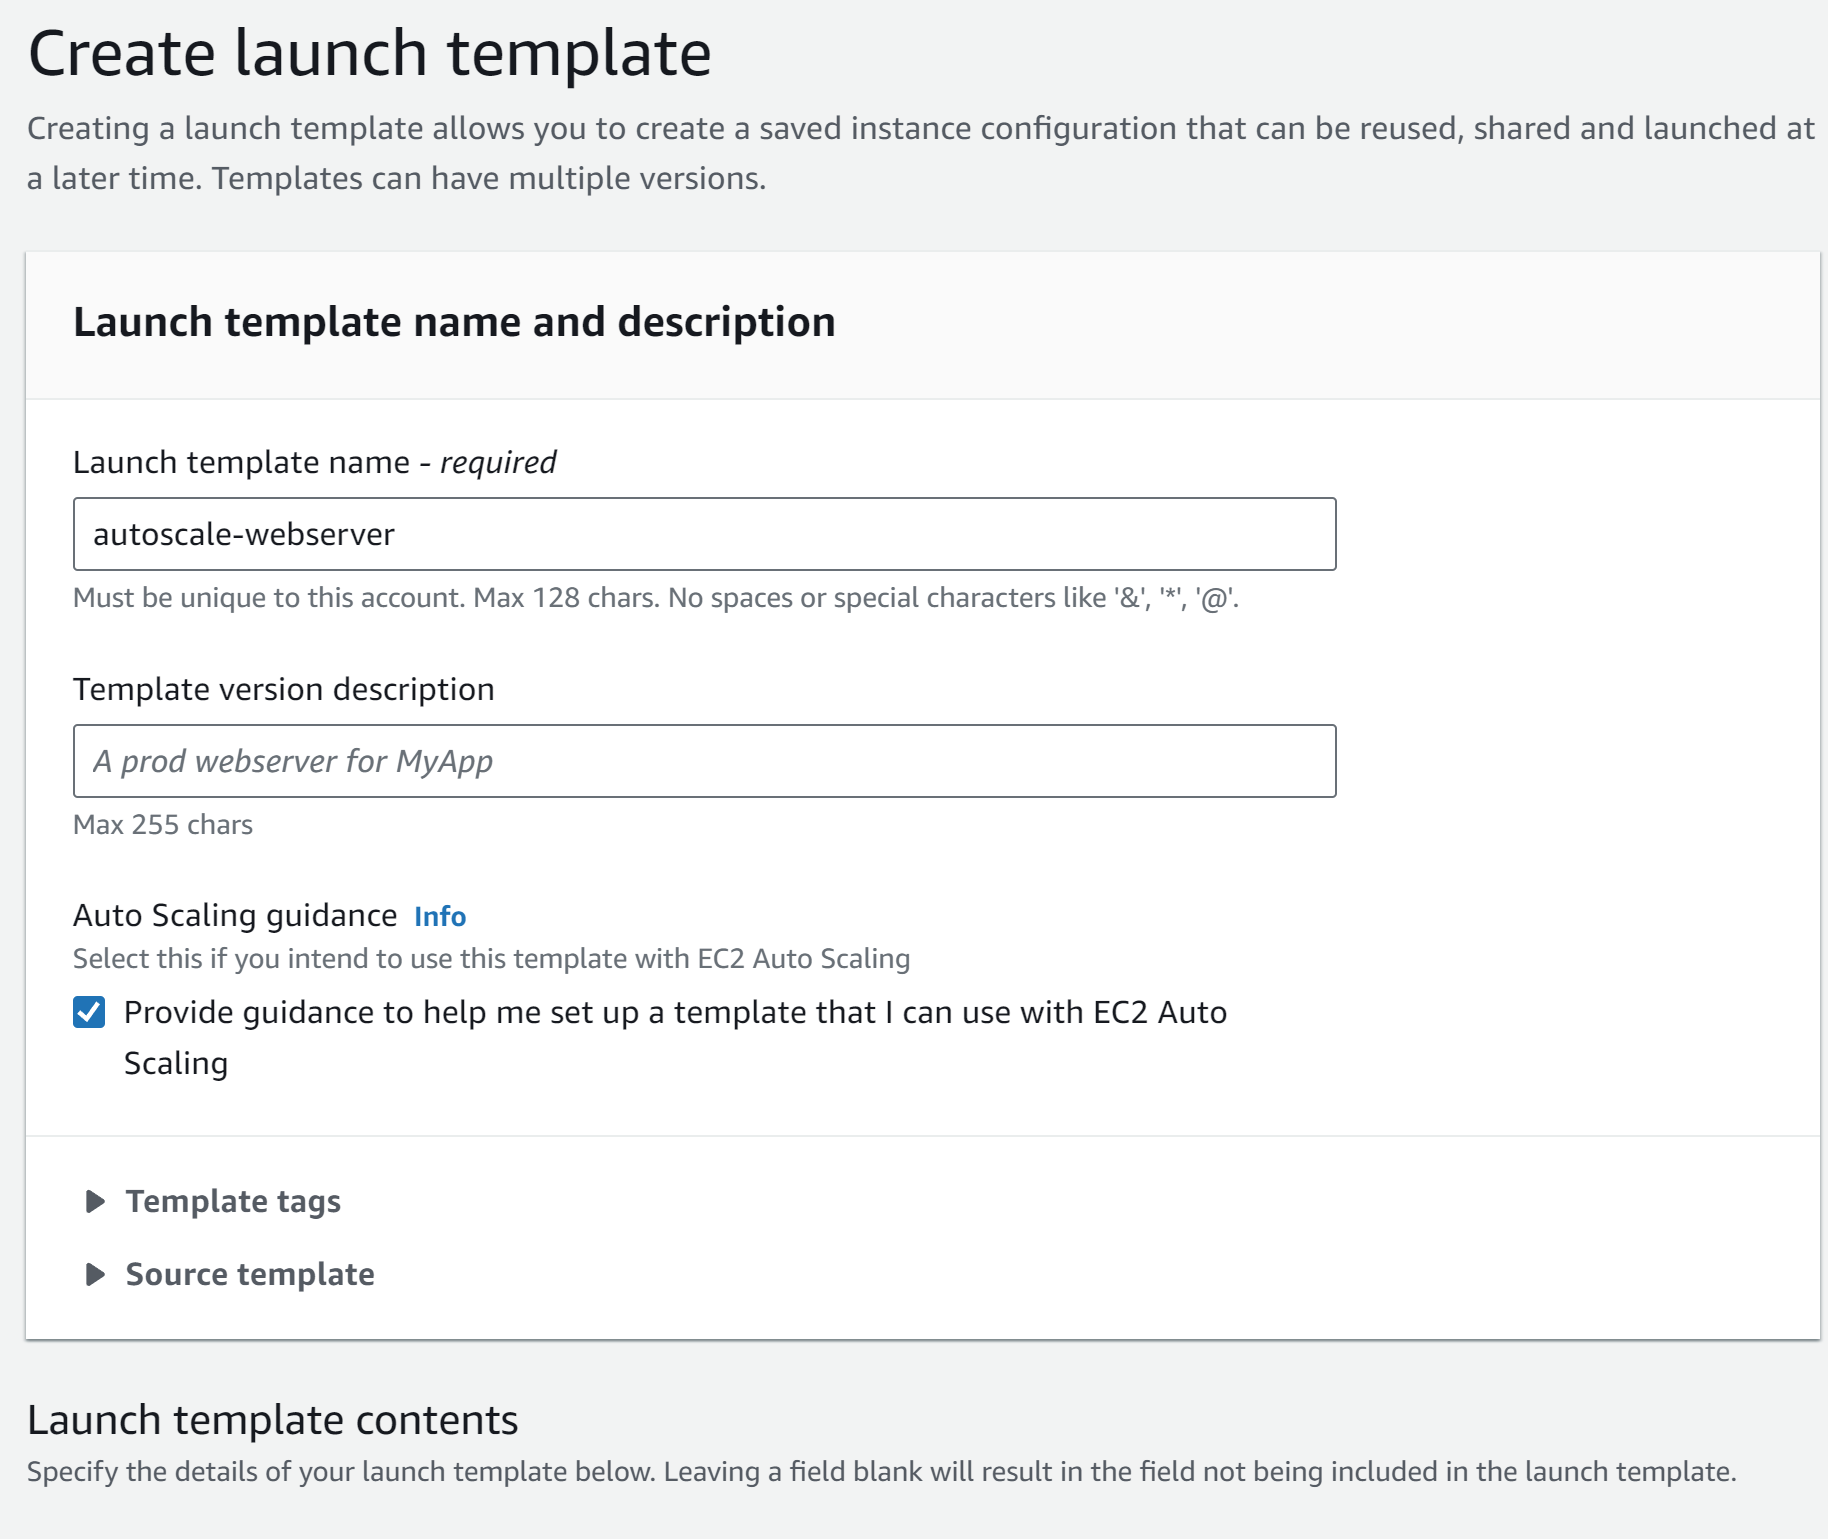Expand the Template tags section
The height and width of the screenshot is (1539, 1828).
coord(213,1201)
